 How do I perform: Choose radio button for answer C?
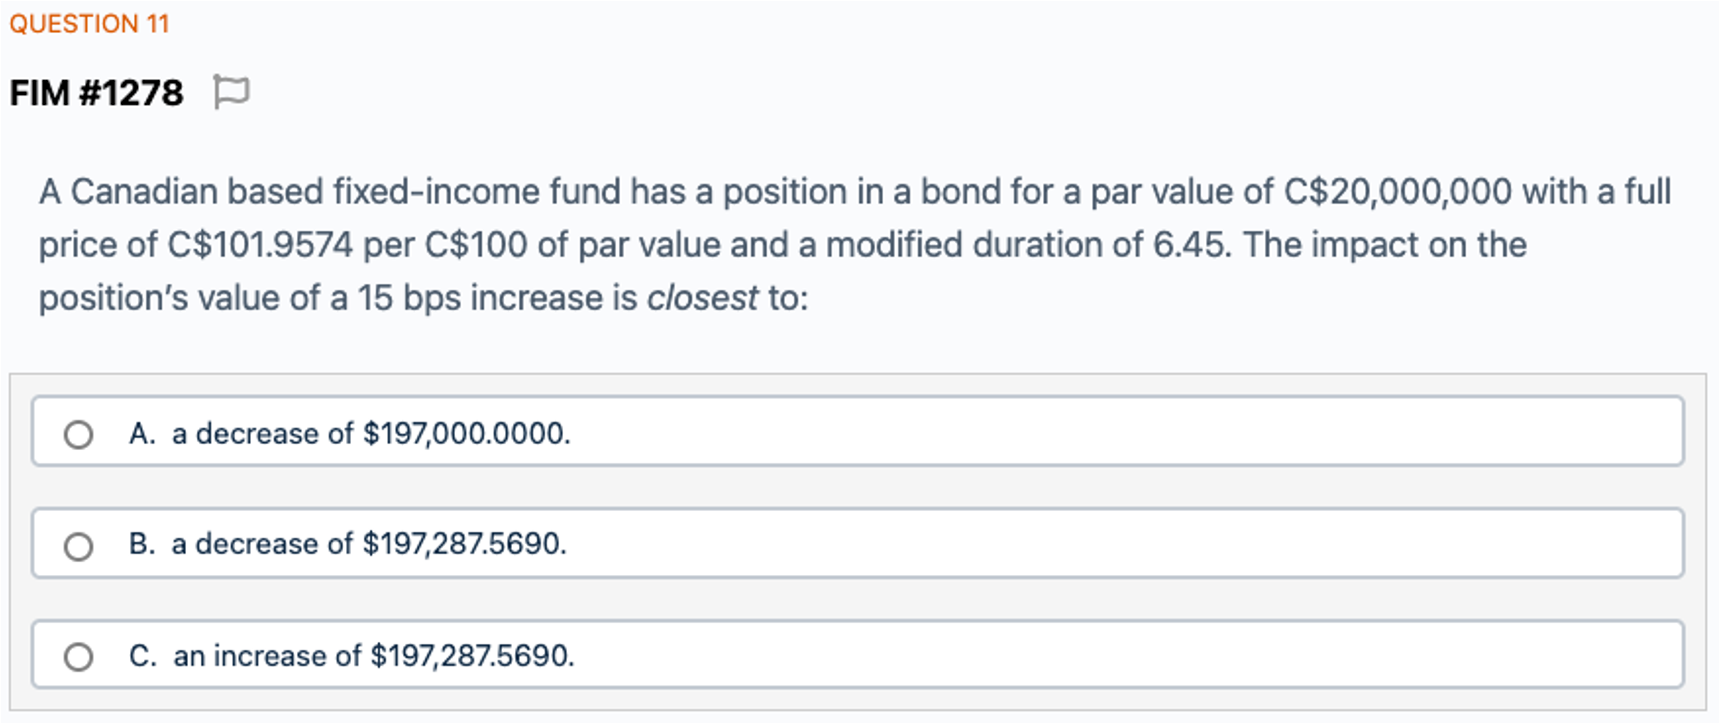(x=78, y=657)
